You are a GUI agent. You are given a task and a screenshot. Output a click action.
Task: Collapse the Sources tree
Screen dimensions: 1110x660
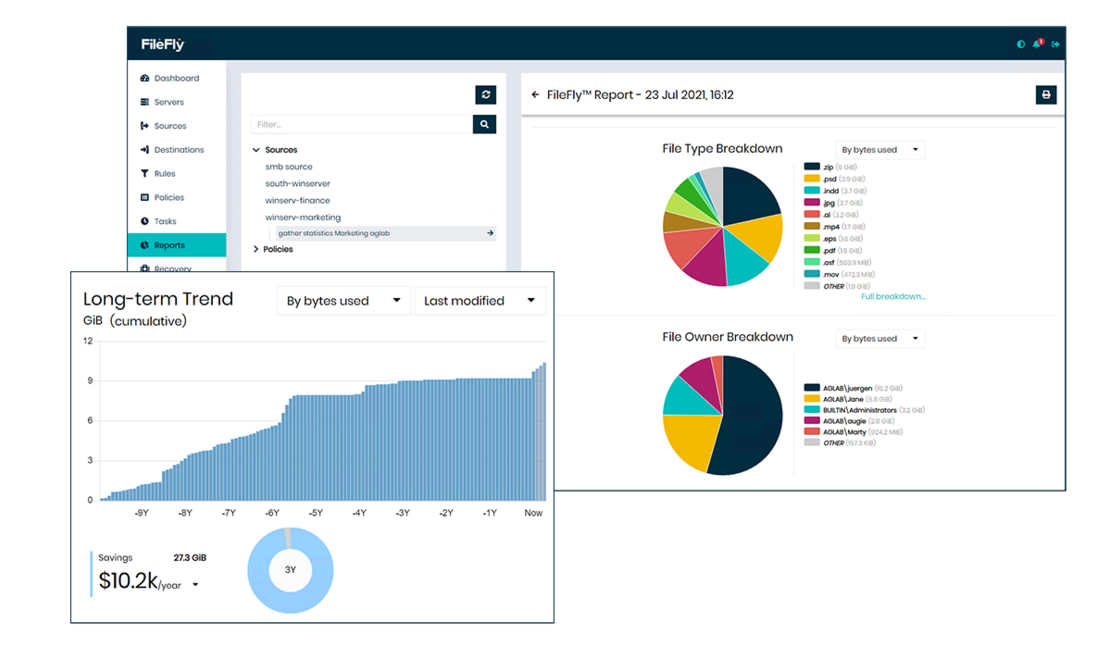pyautogui.click(x=256, y=149)
